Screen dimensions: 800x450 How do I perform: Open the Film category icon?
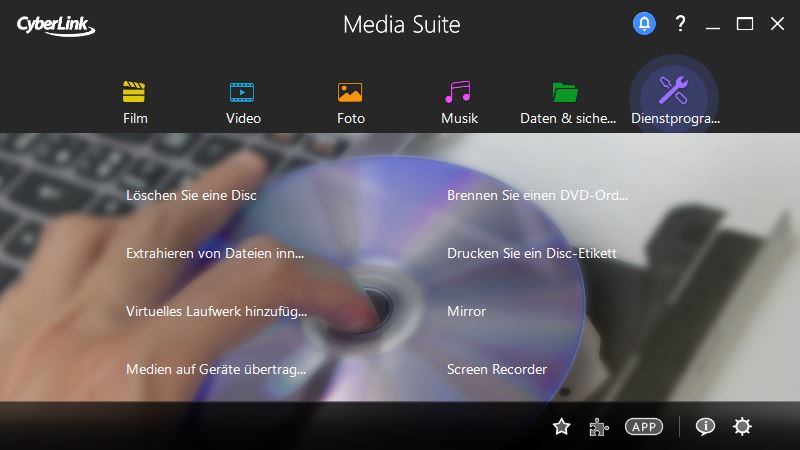click(135, 93)
